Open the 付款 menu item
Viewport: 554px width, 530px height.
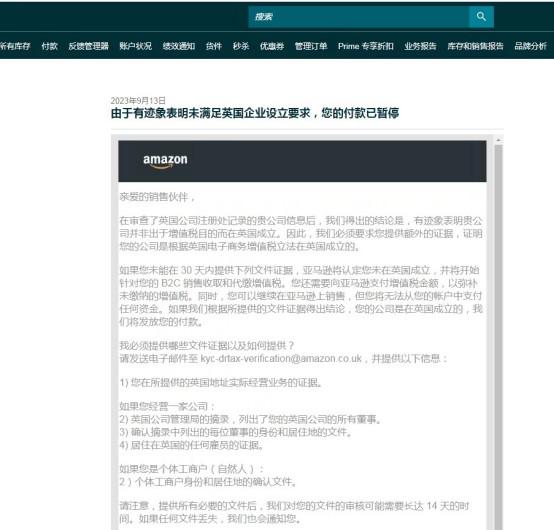(49, 46)
